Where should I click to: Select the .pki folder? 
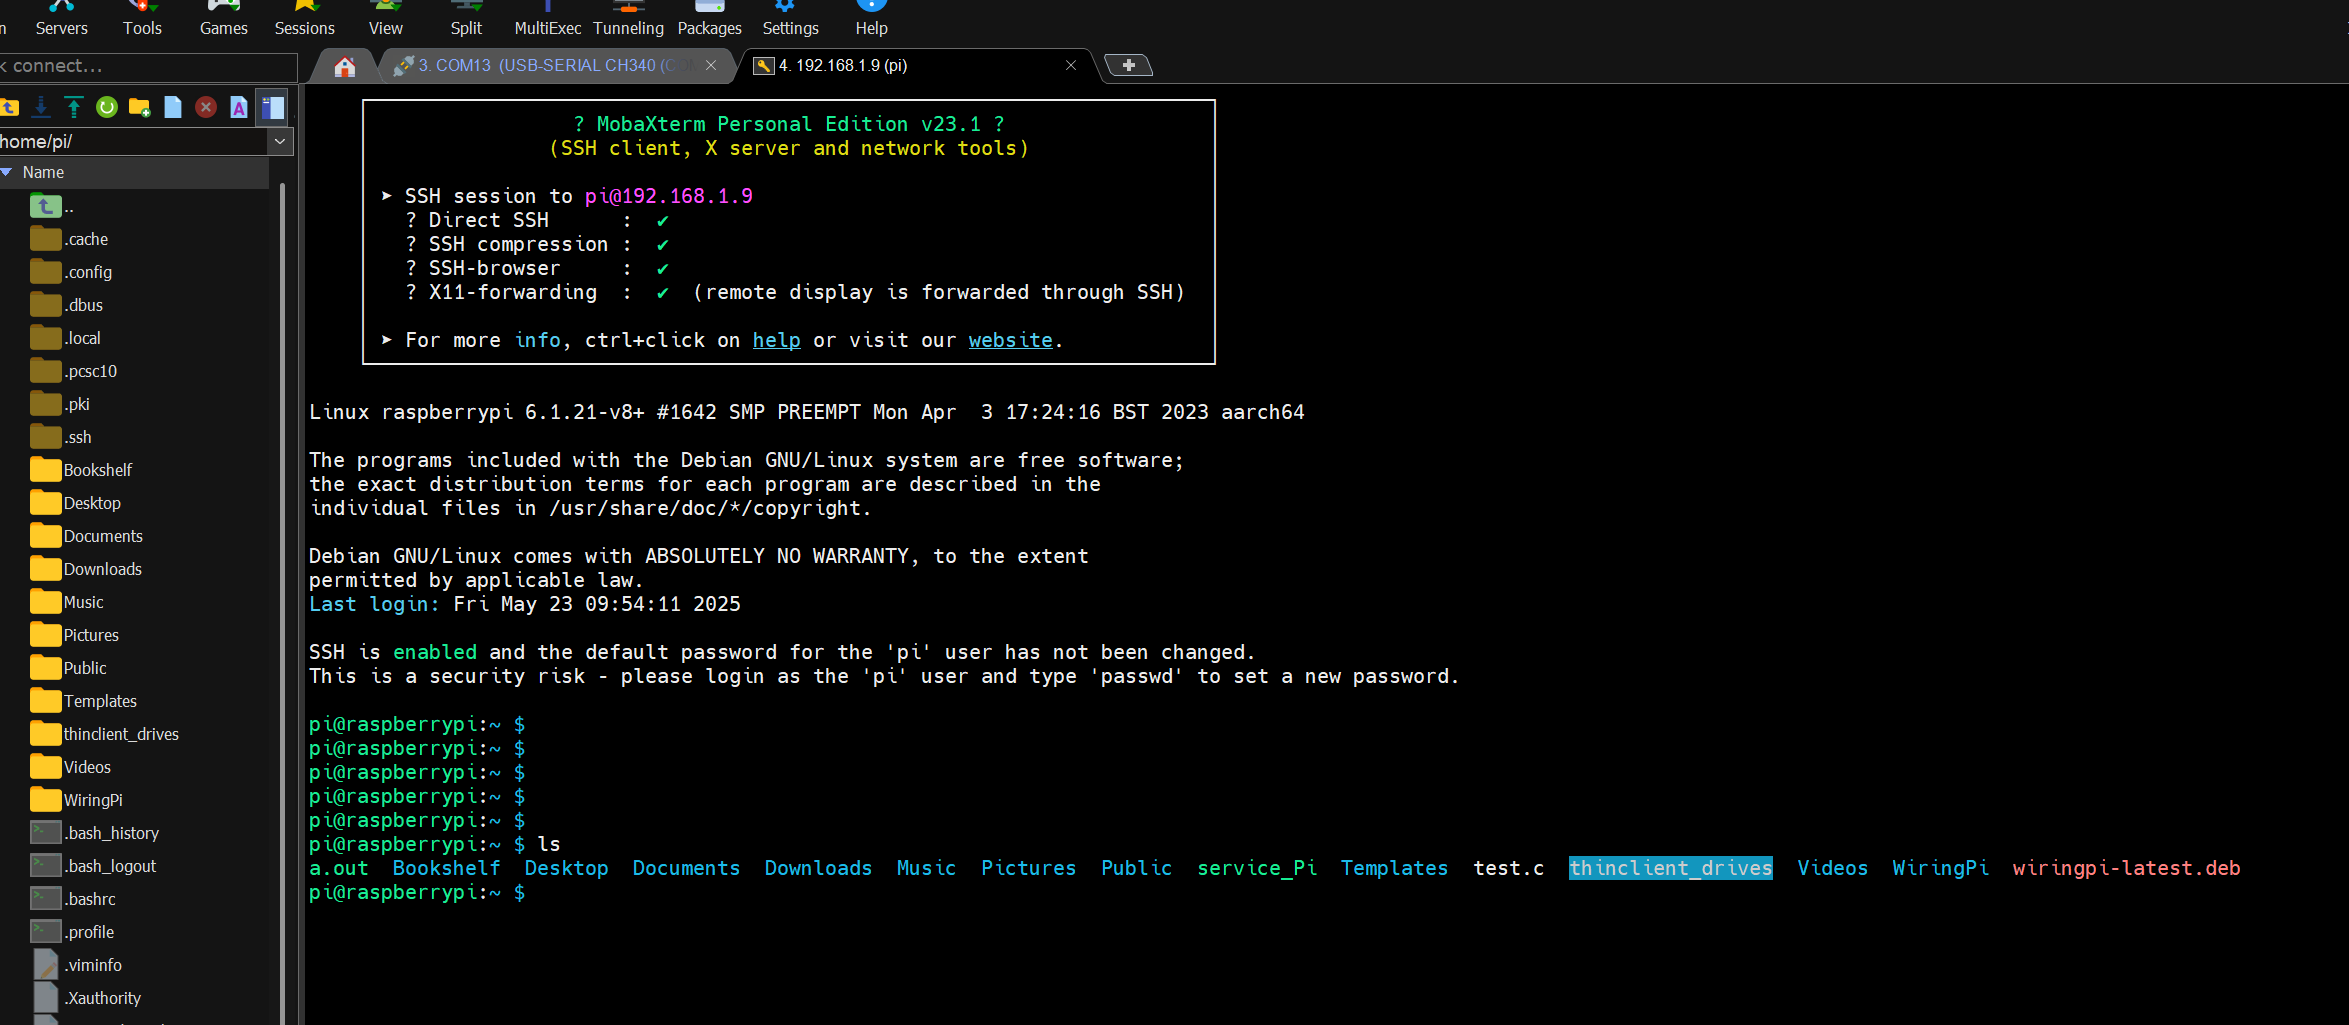(60, 404)
